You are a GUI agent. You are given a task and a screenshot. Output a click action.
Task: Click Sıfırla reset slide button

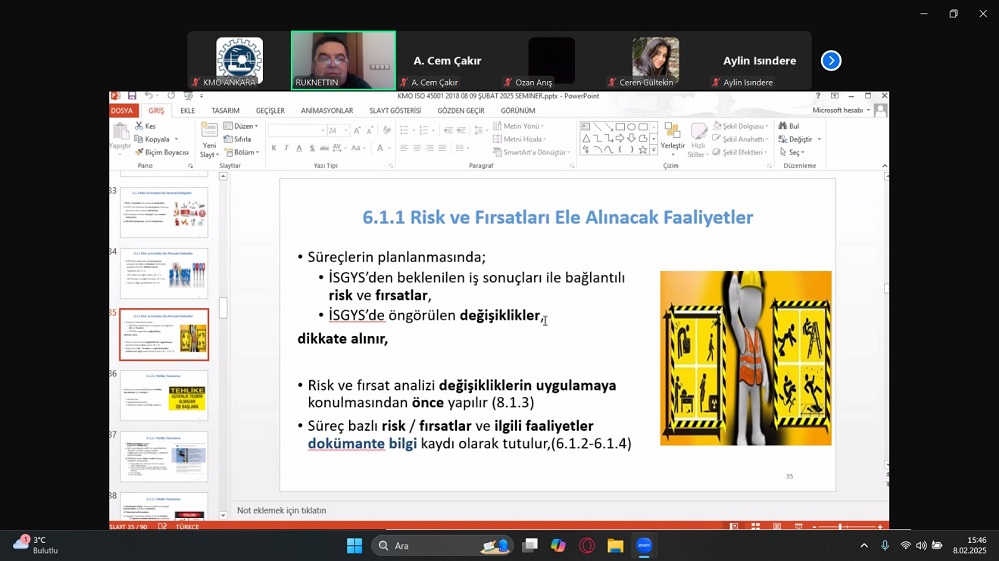click(x=238, y=139)
